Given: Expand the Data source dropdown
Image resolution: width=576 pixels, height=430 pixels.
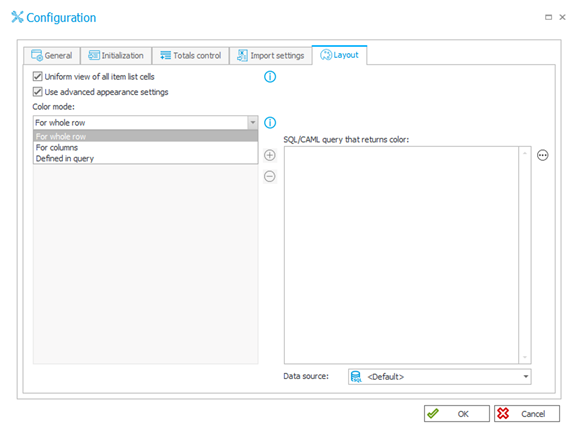Looking at the screenshot, I should (x=526, y=377).
